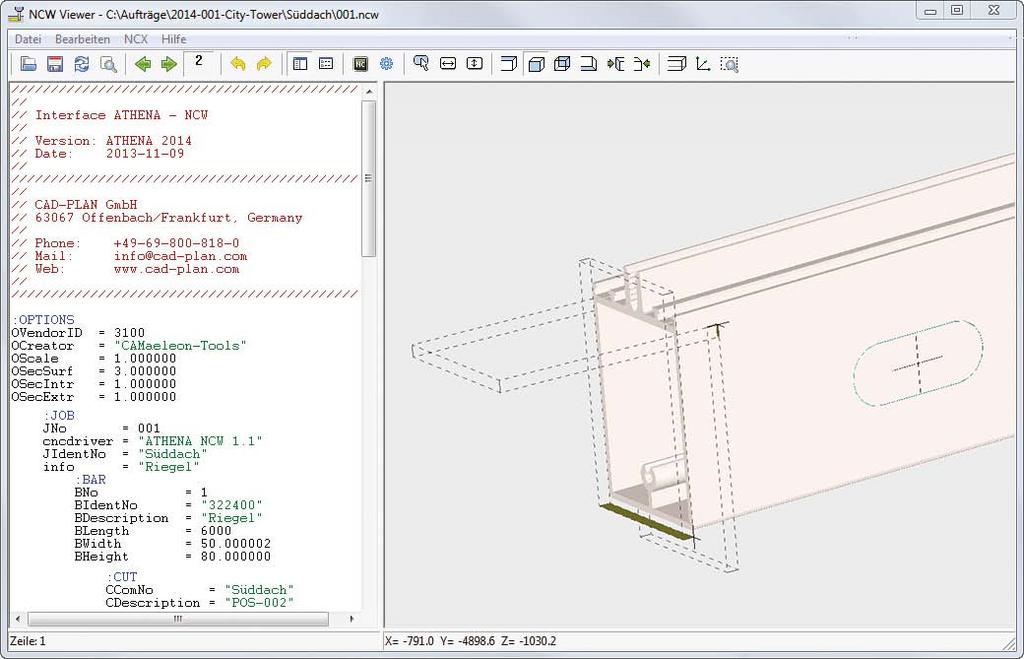
Task: Click the X Y Z coordinates in status bar
Action: pyautogui.click(x=471, y=641)
